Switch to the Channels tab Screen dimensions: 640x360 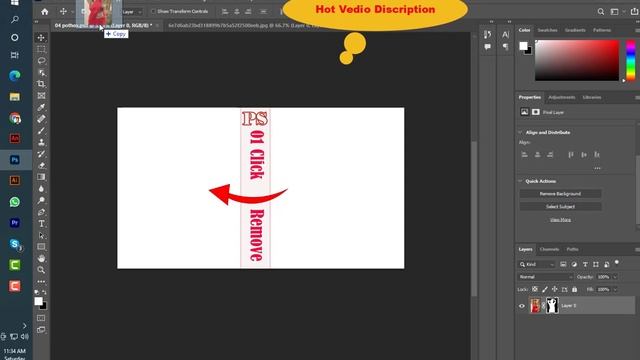pyautogui.click(x=549, y=249)
